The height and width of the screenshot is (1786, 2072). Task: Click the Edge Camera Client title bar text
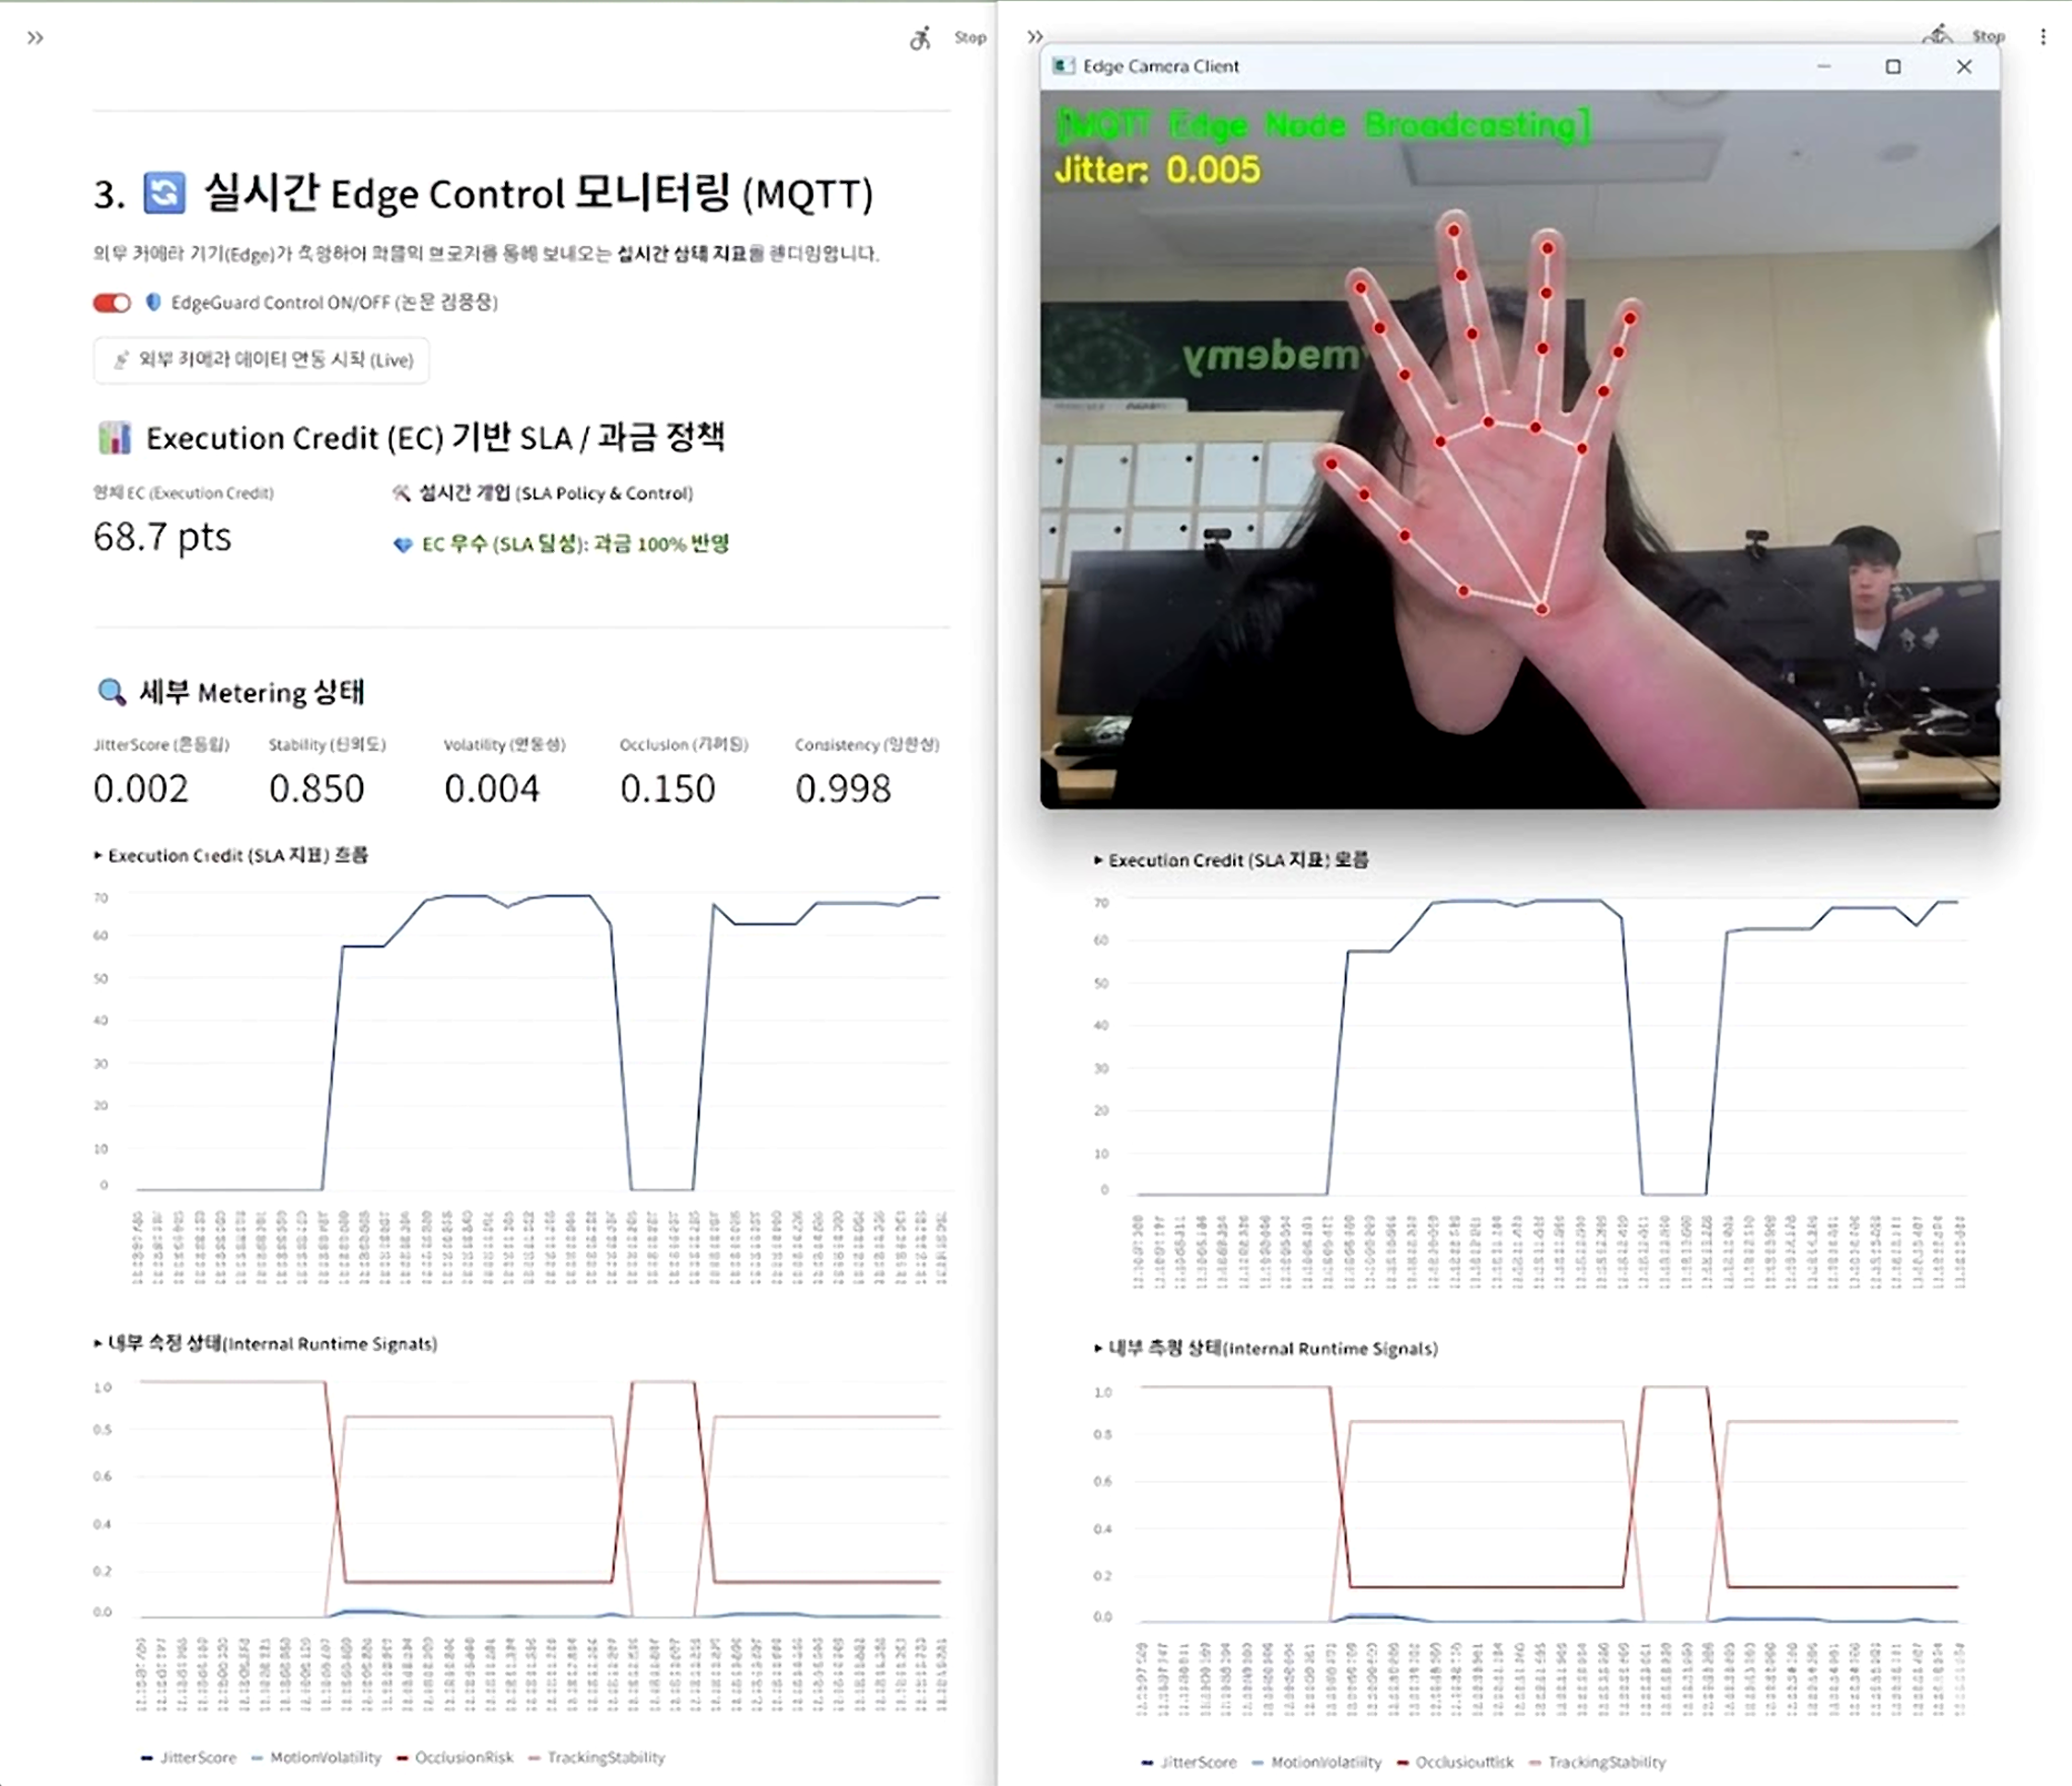click(x=1161, y=66)
